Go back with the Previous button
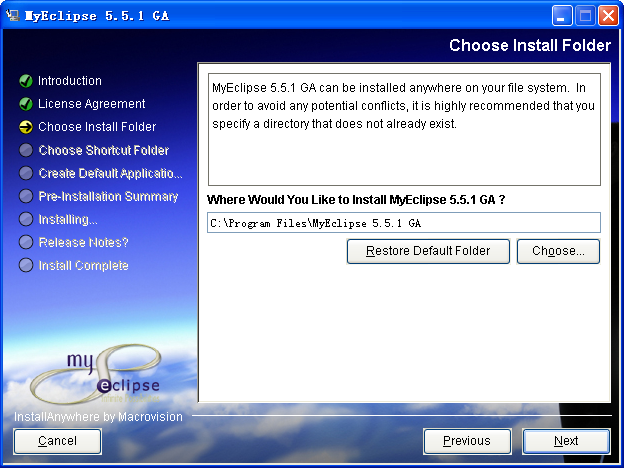This screenshot has width=624, height=468. tap(467, 441)
